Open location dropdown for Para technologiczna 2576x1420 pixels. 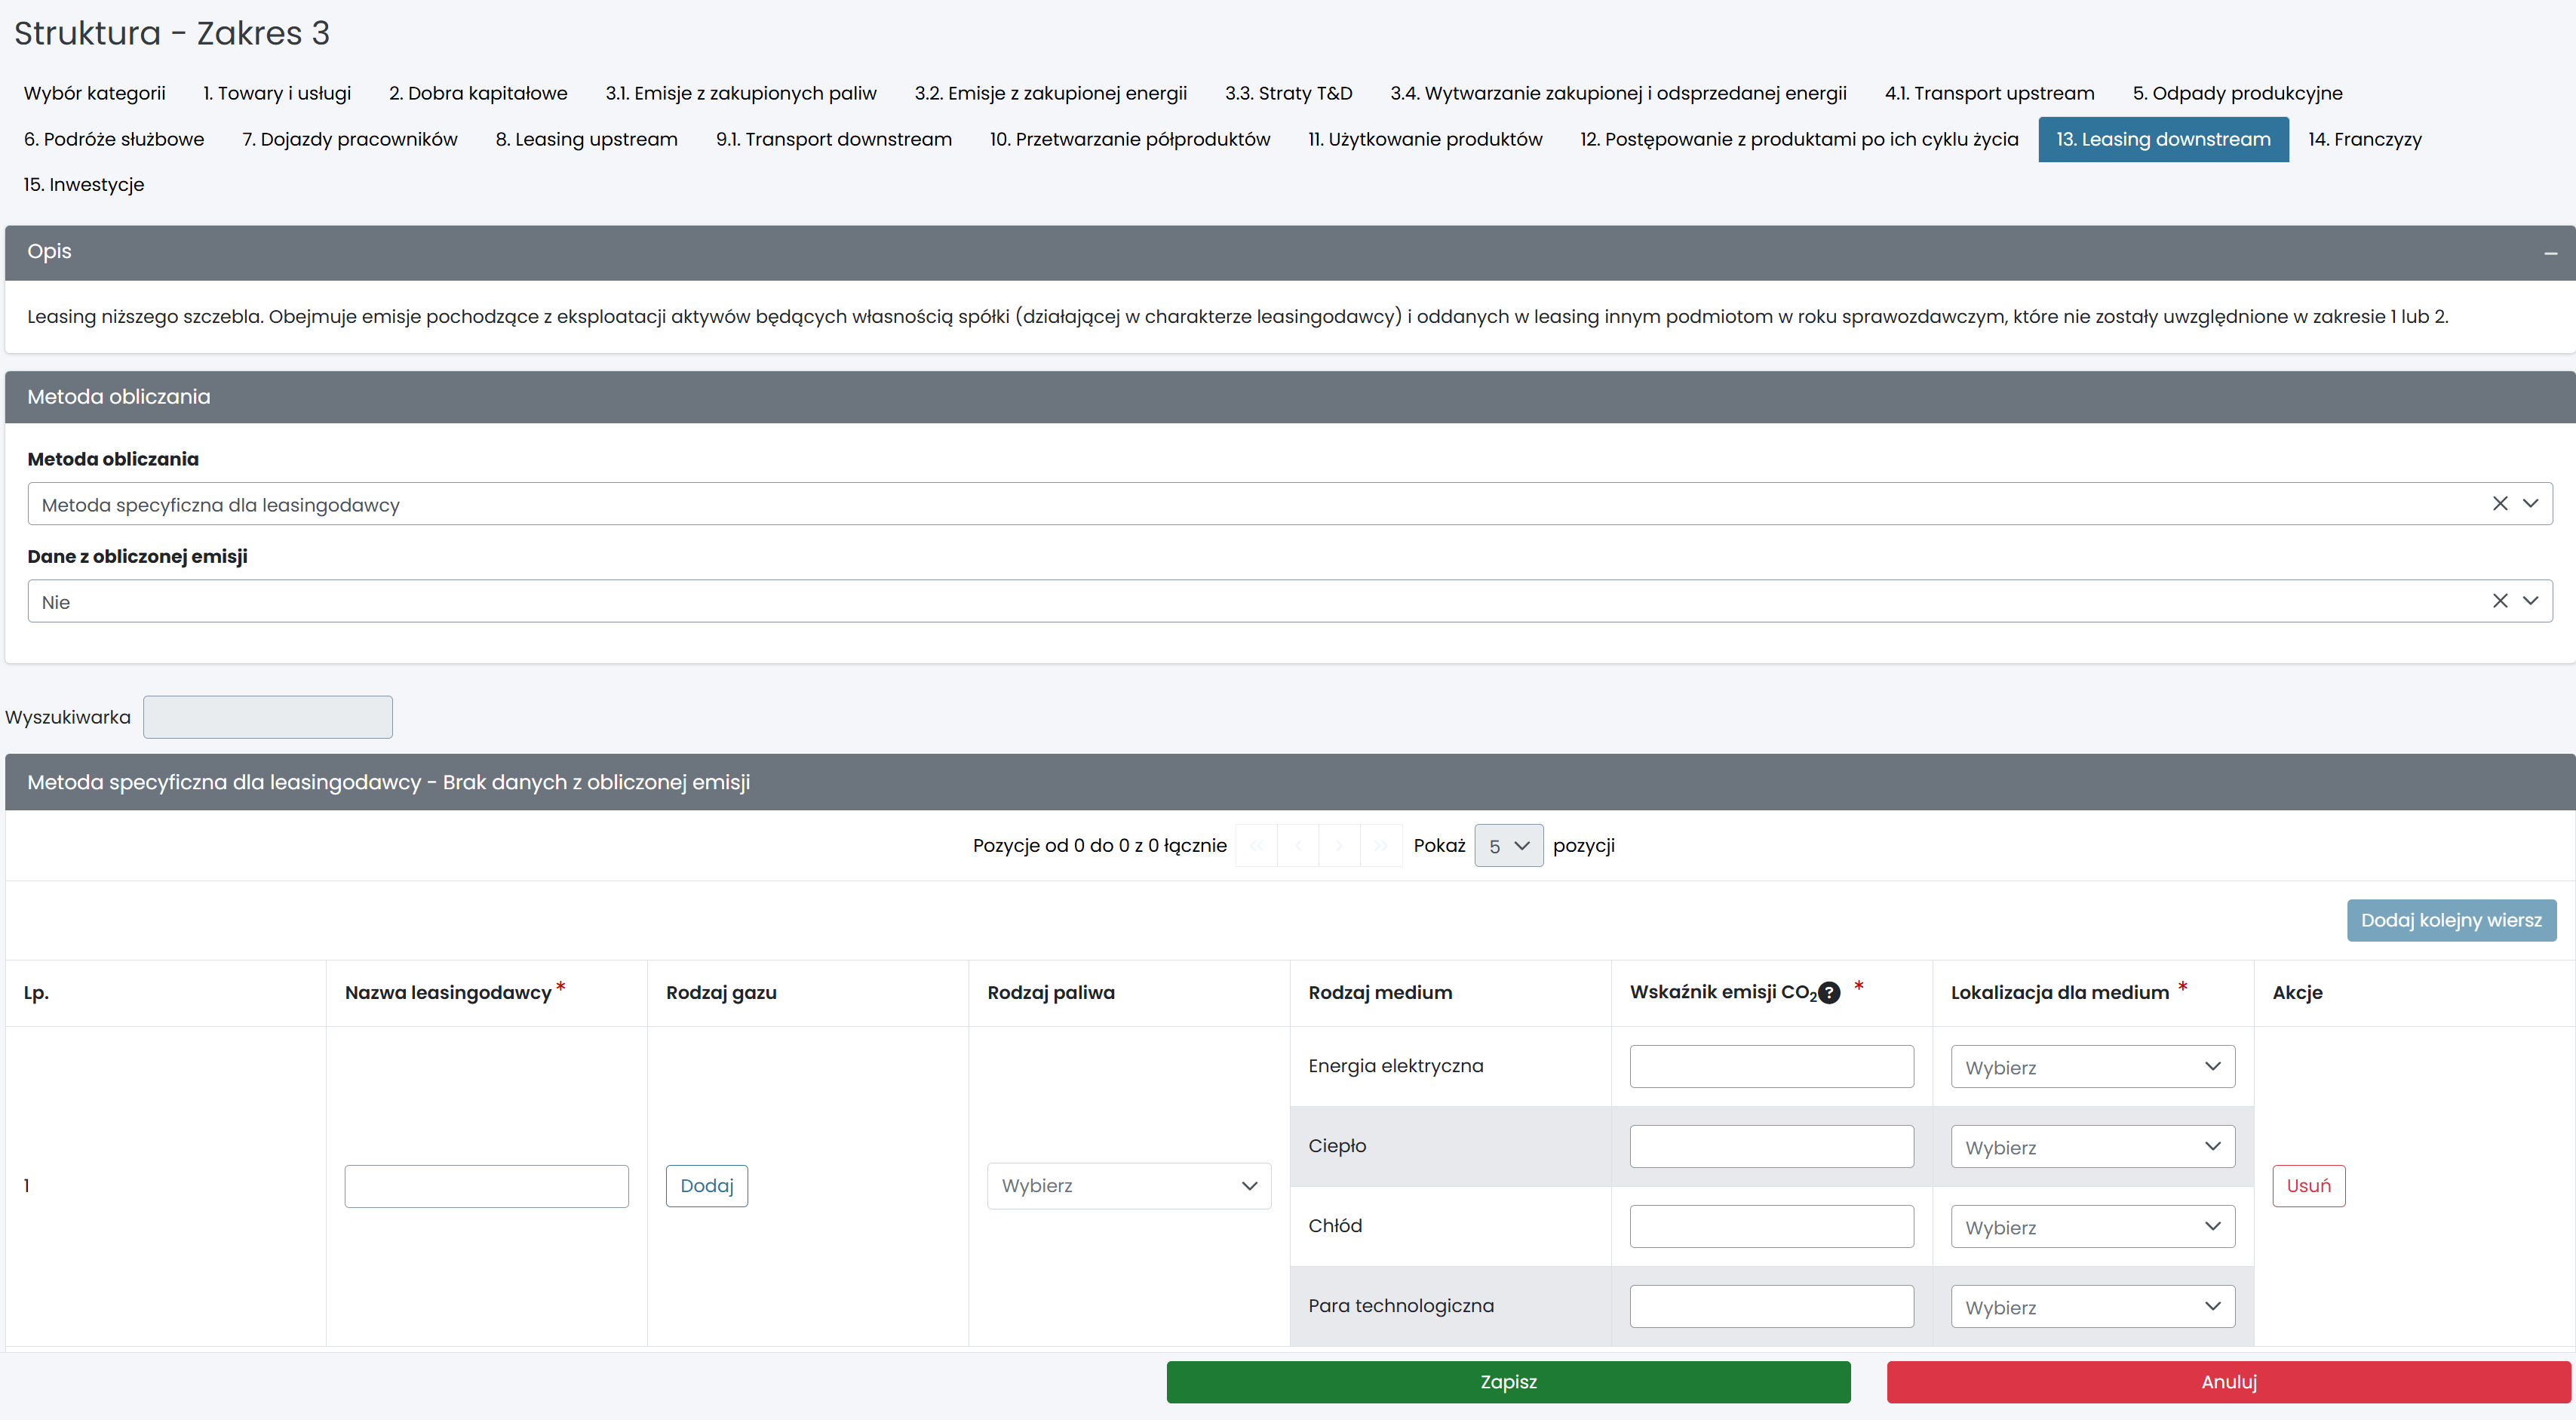pyautogui.click(x=2092, y=1307)
